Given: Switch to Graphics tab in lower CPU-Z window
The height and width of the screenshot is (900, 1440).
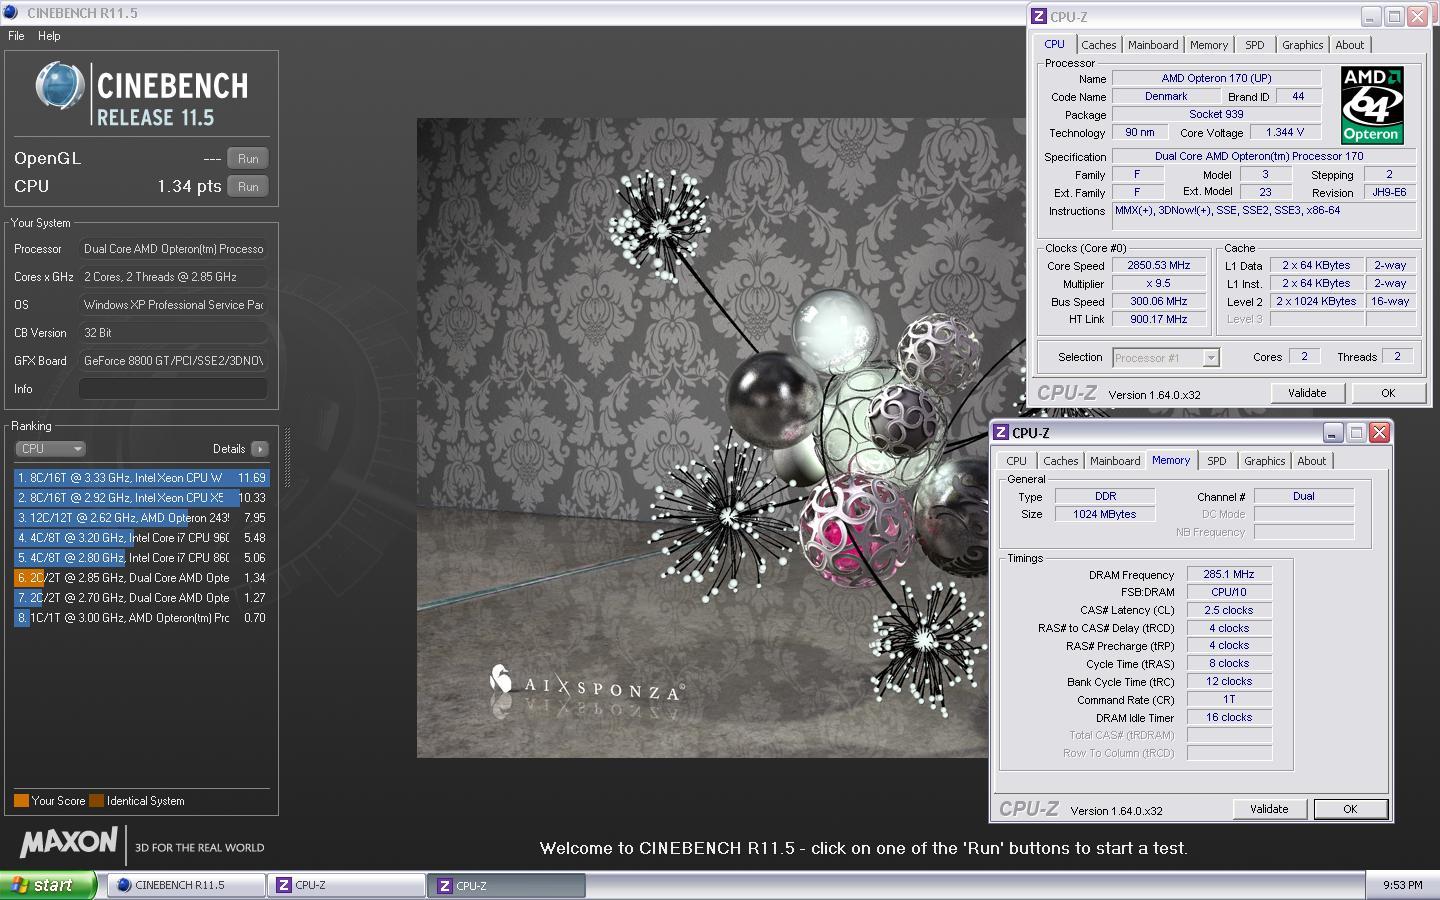Looking at the screenshot, I should (x=1264, y=461).
